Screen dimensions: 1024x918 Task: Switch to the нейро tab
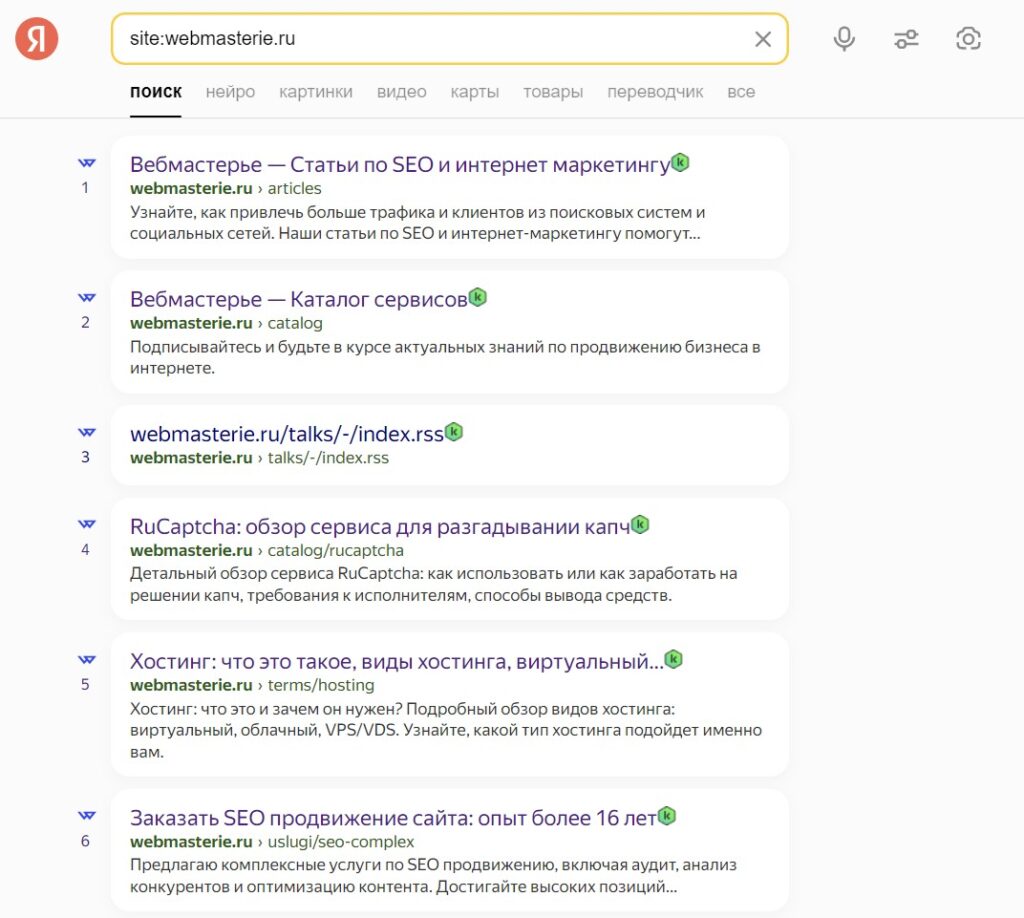pyautogui.click(x=230, y=91)
